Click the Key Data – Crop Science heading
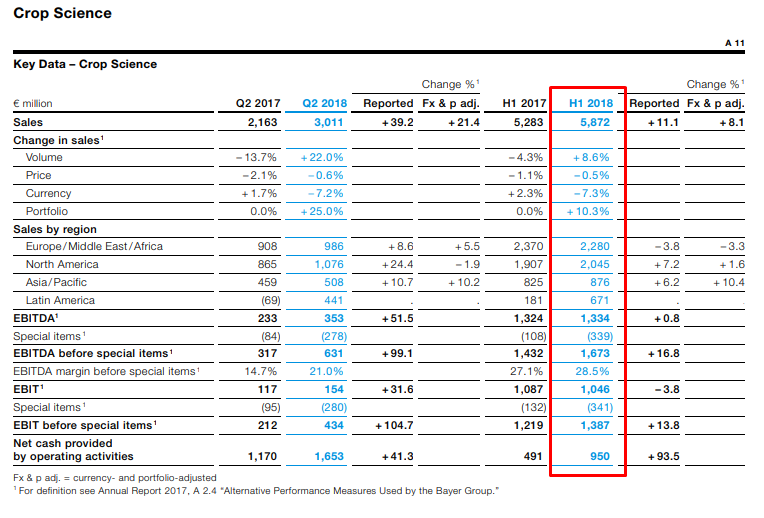 tap(85, 64)
